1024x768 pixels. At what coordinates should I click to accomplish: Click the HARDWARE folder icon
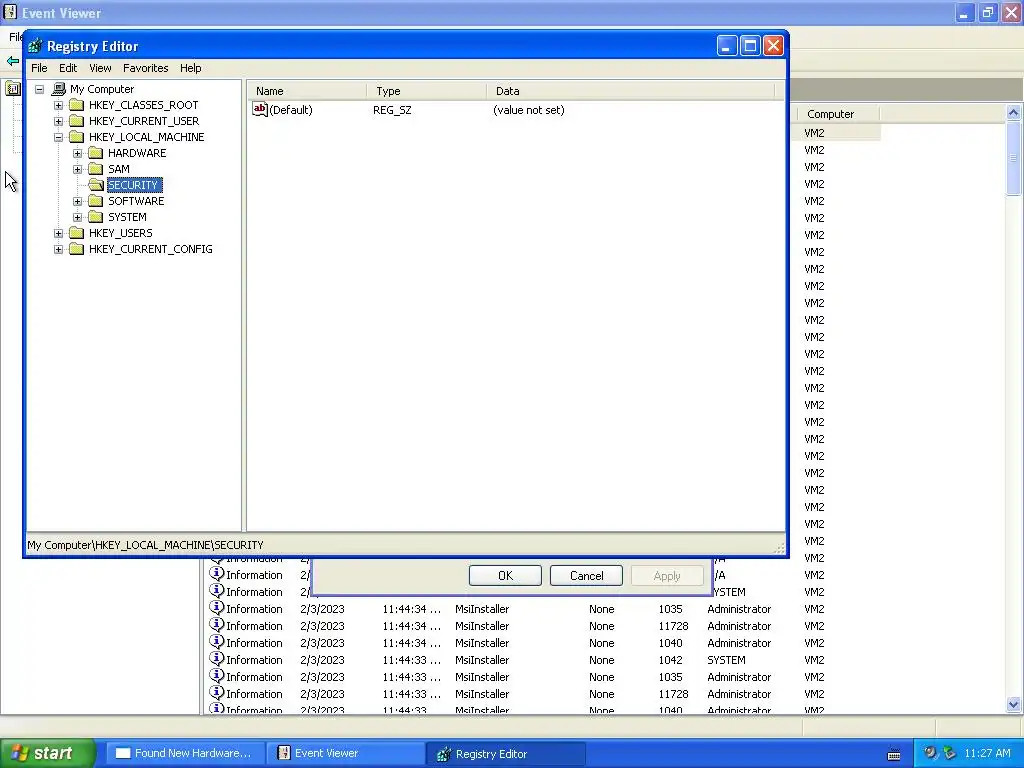coord(95,153)
